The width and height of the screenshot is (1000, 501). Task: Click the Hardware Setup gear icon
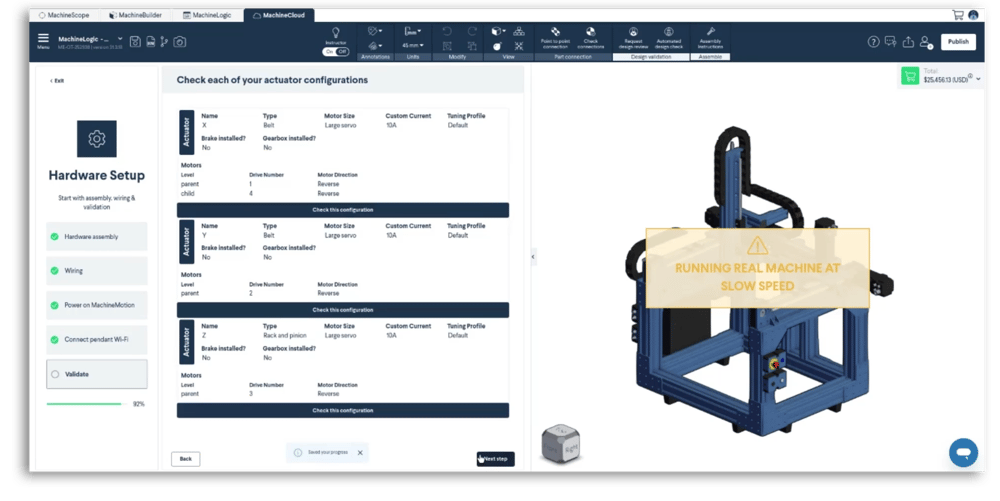(97, 138)
